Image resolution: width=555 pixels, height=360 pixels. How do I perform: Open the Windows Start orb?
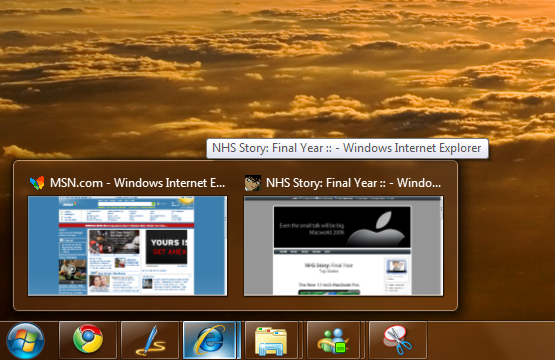25,340
